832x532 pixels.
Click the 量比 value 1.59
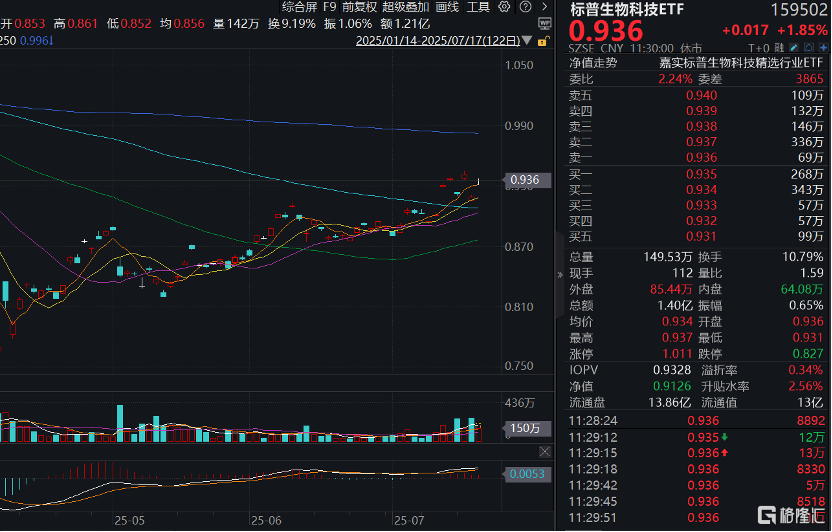click(812, 273)
